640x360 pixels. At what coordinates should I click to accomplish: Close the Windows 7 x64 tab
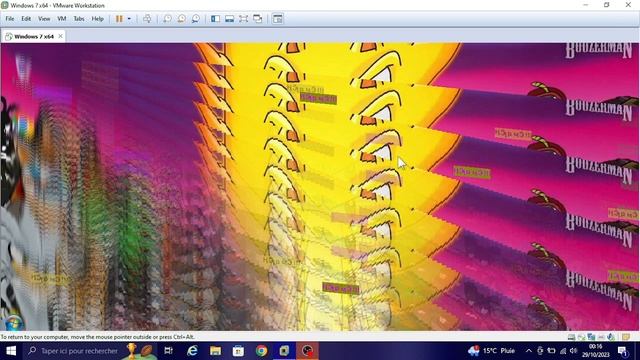tap(60, 36)
